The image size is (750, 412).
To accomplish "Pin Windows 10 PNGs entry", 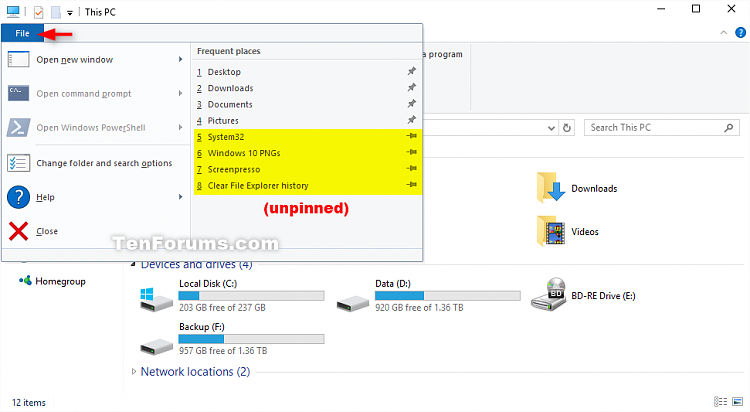I will click(411, 153).
